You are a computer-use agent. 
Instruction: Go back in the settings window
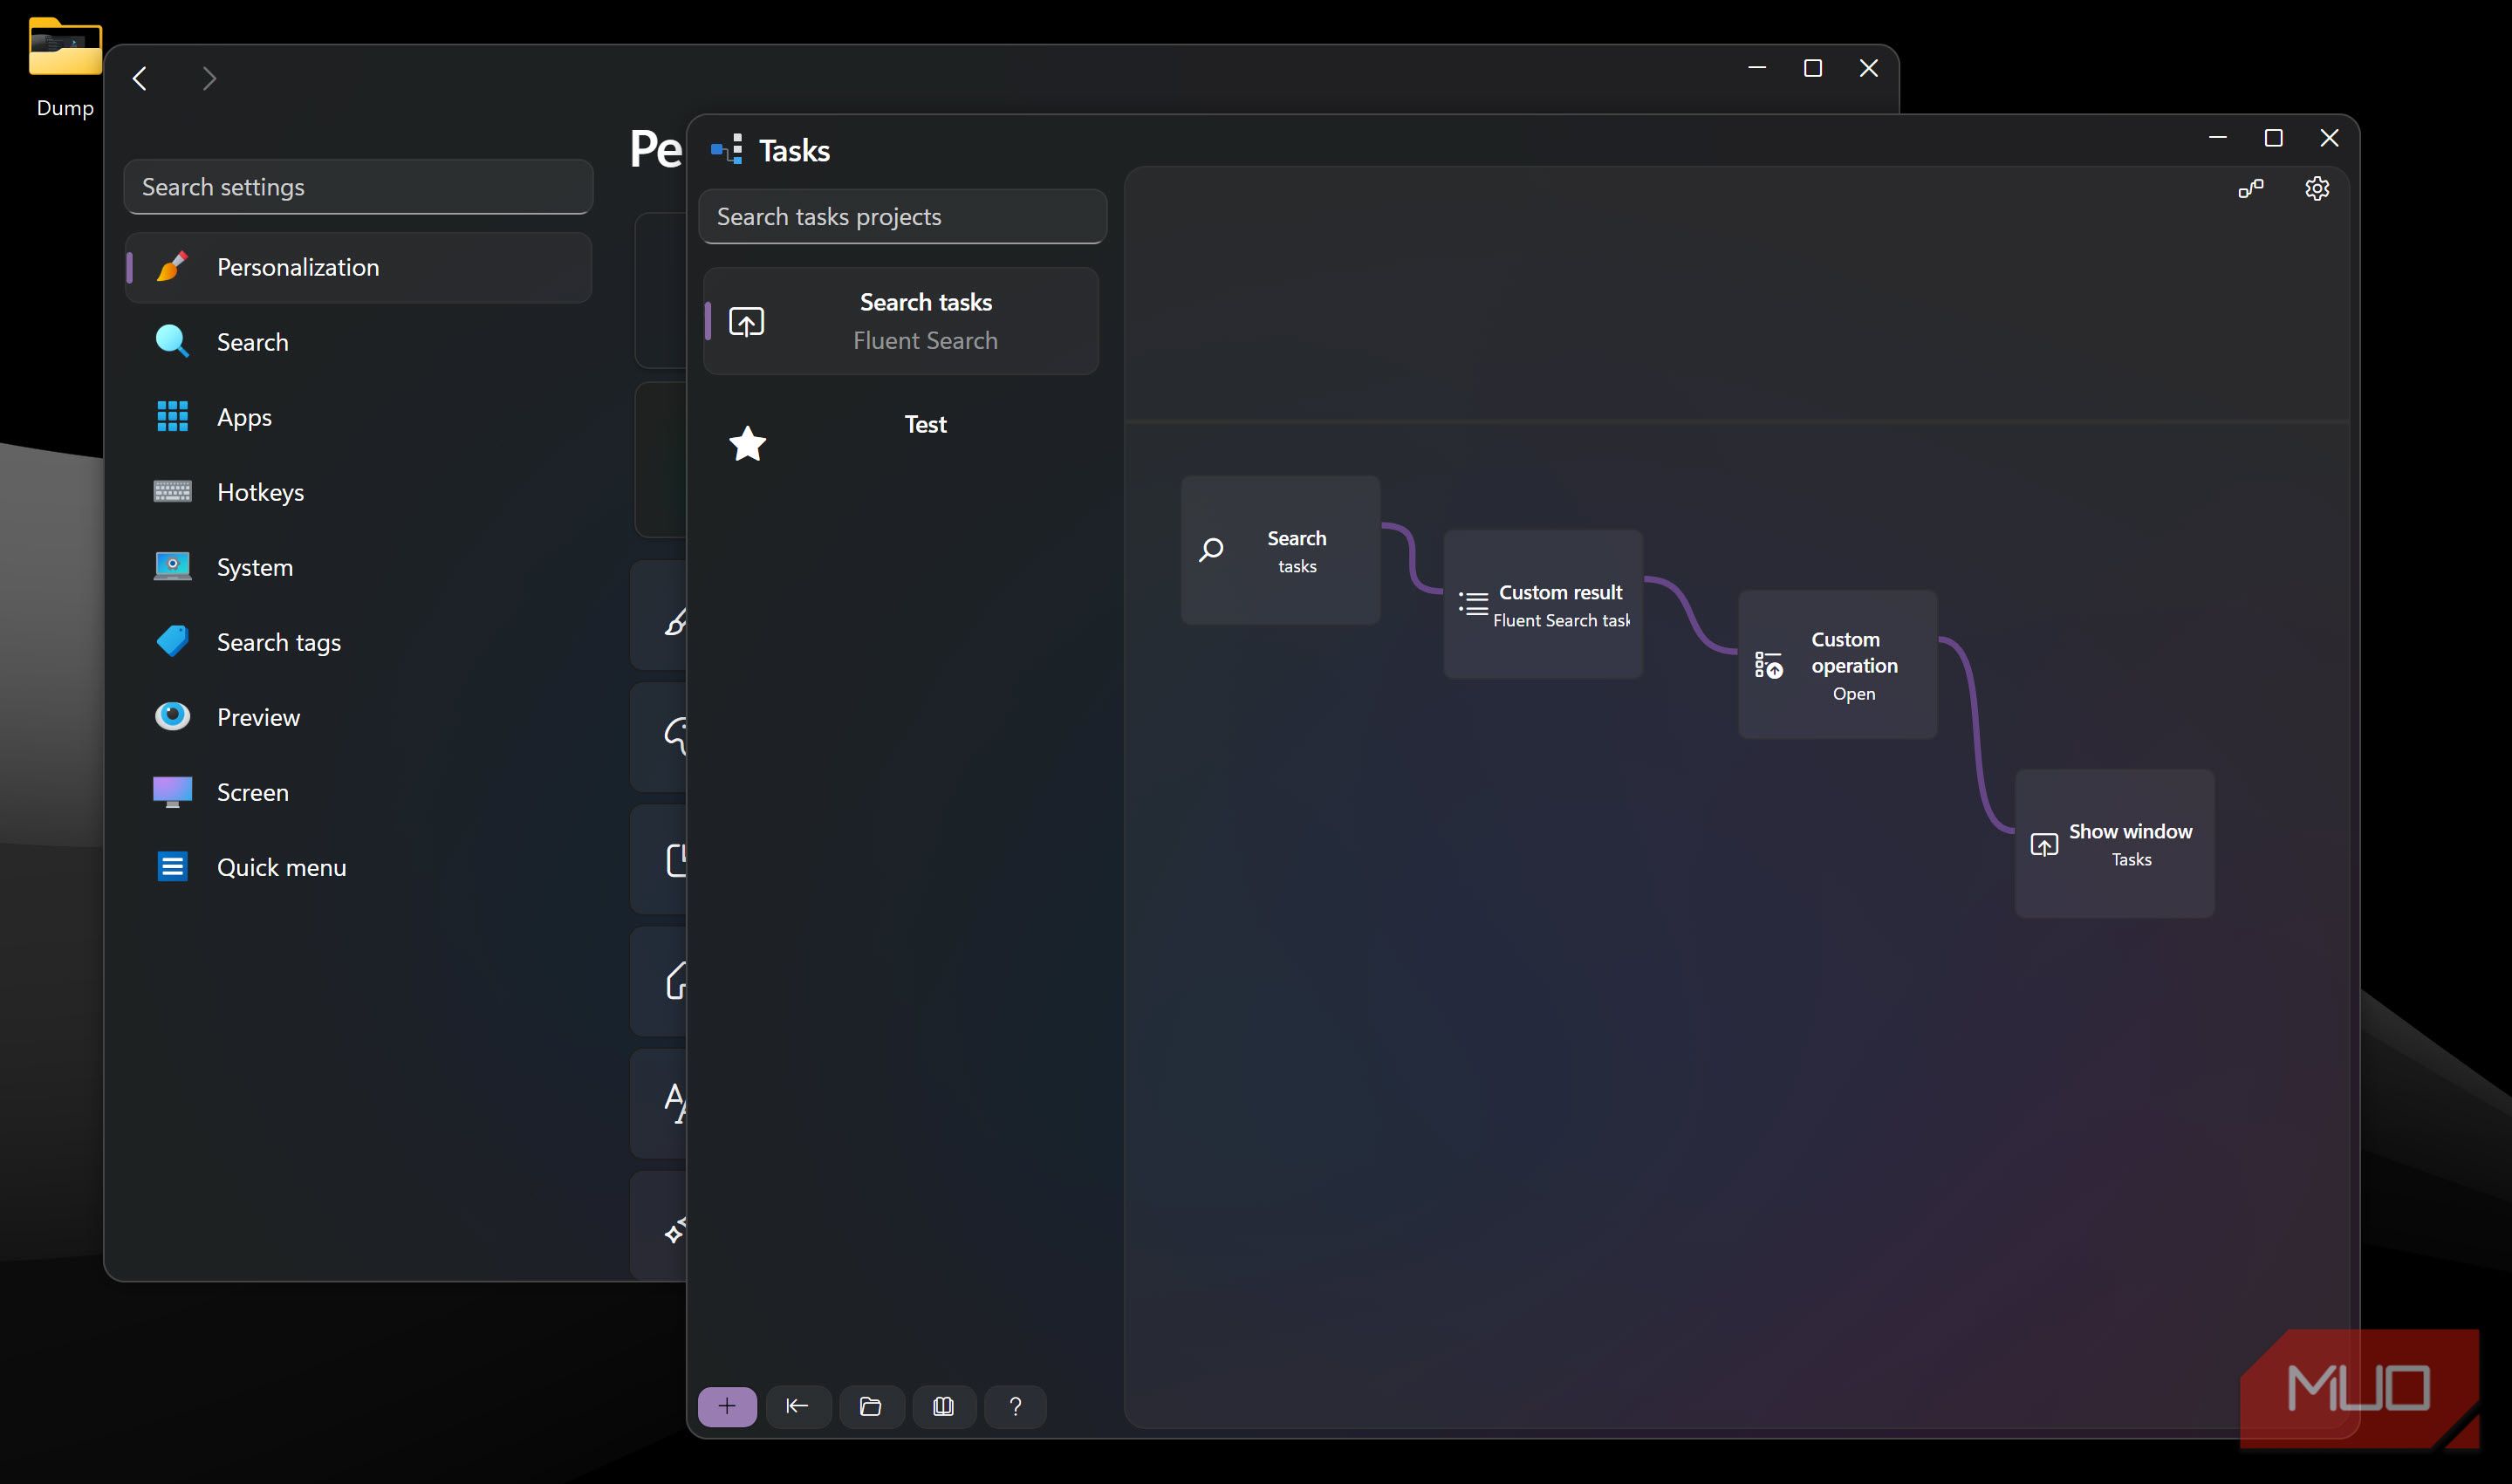140,78
